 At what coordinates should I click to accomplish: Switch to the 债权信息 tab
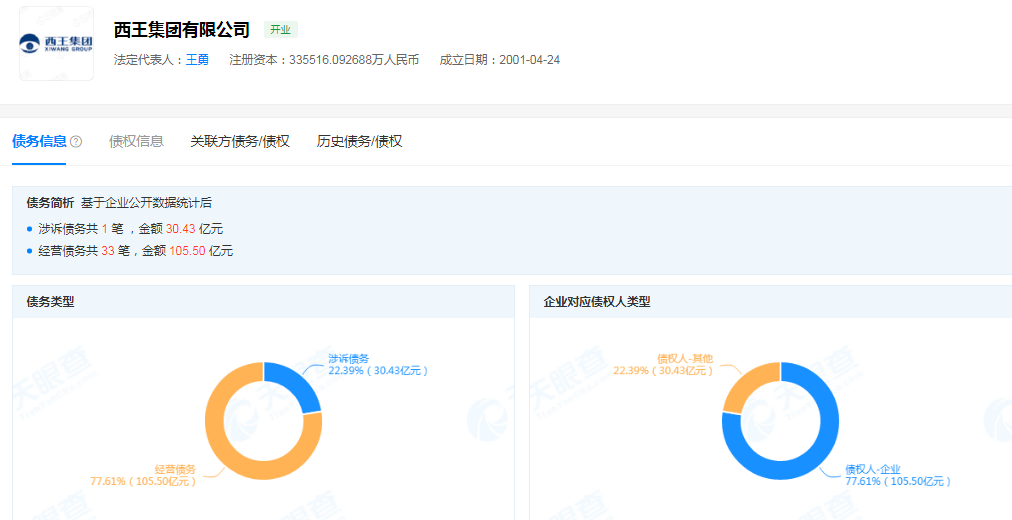(136, 141)
